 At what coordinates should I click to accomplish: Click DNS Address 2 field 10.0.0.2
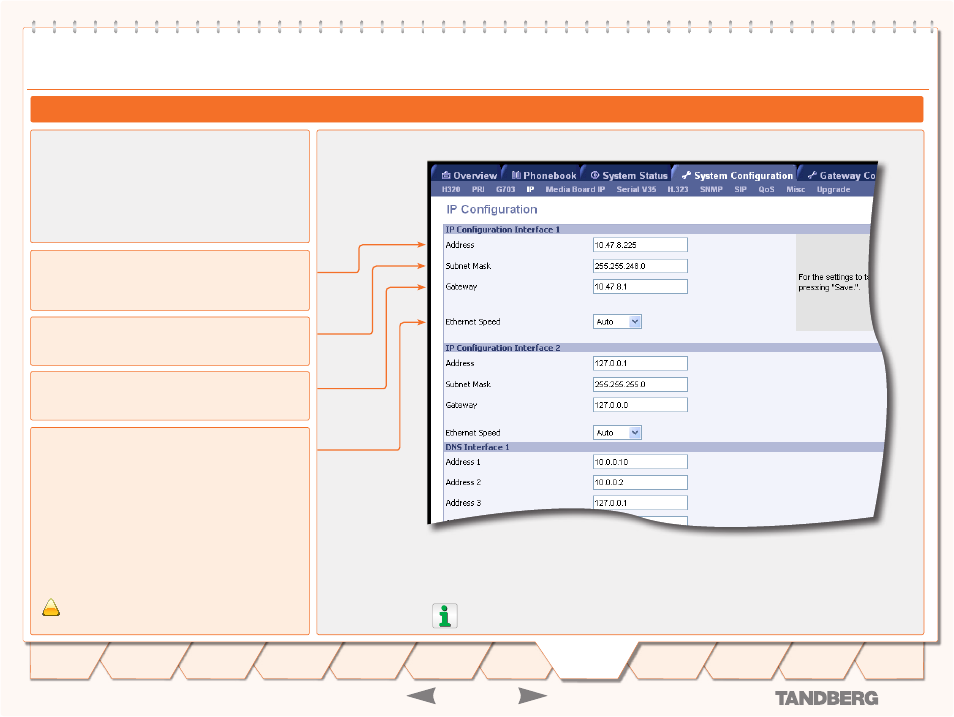(x=640, y=483)
